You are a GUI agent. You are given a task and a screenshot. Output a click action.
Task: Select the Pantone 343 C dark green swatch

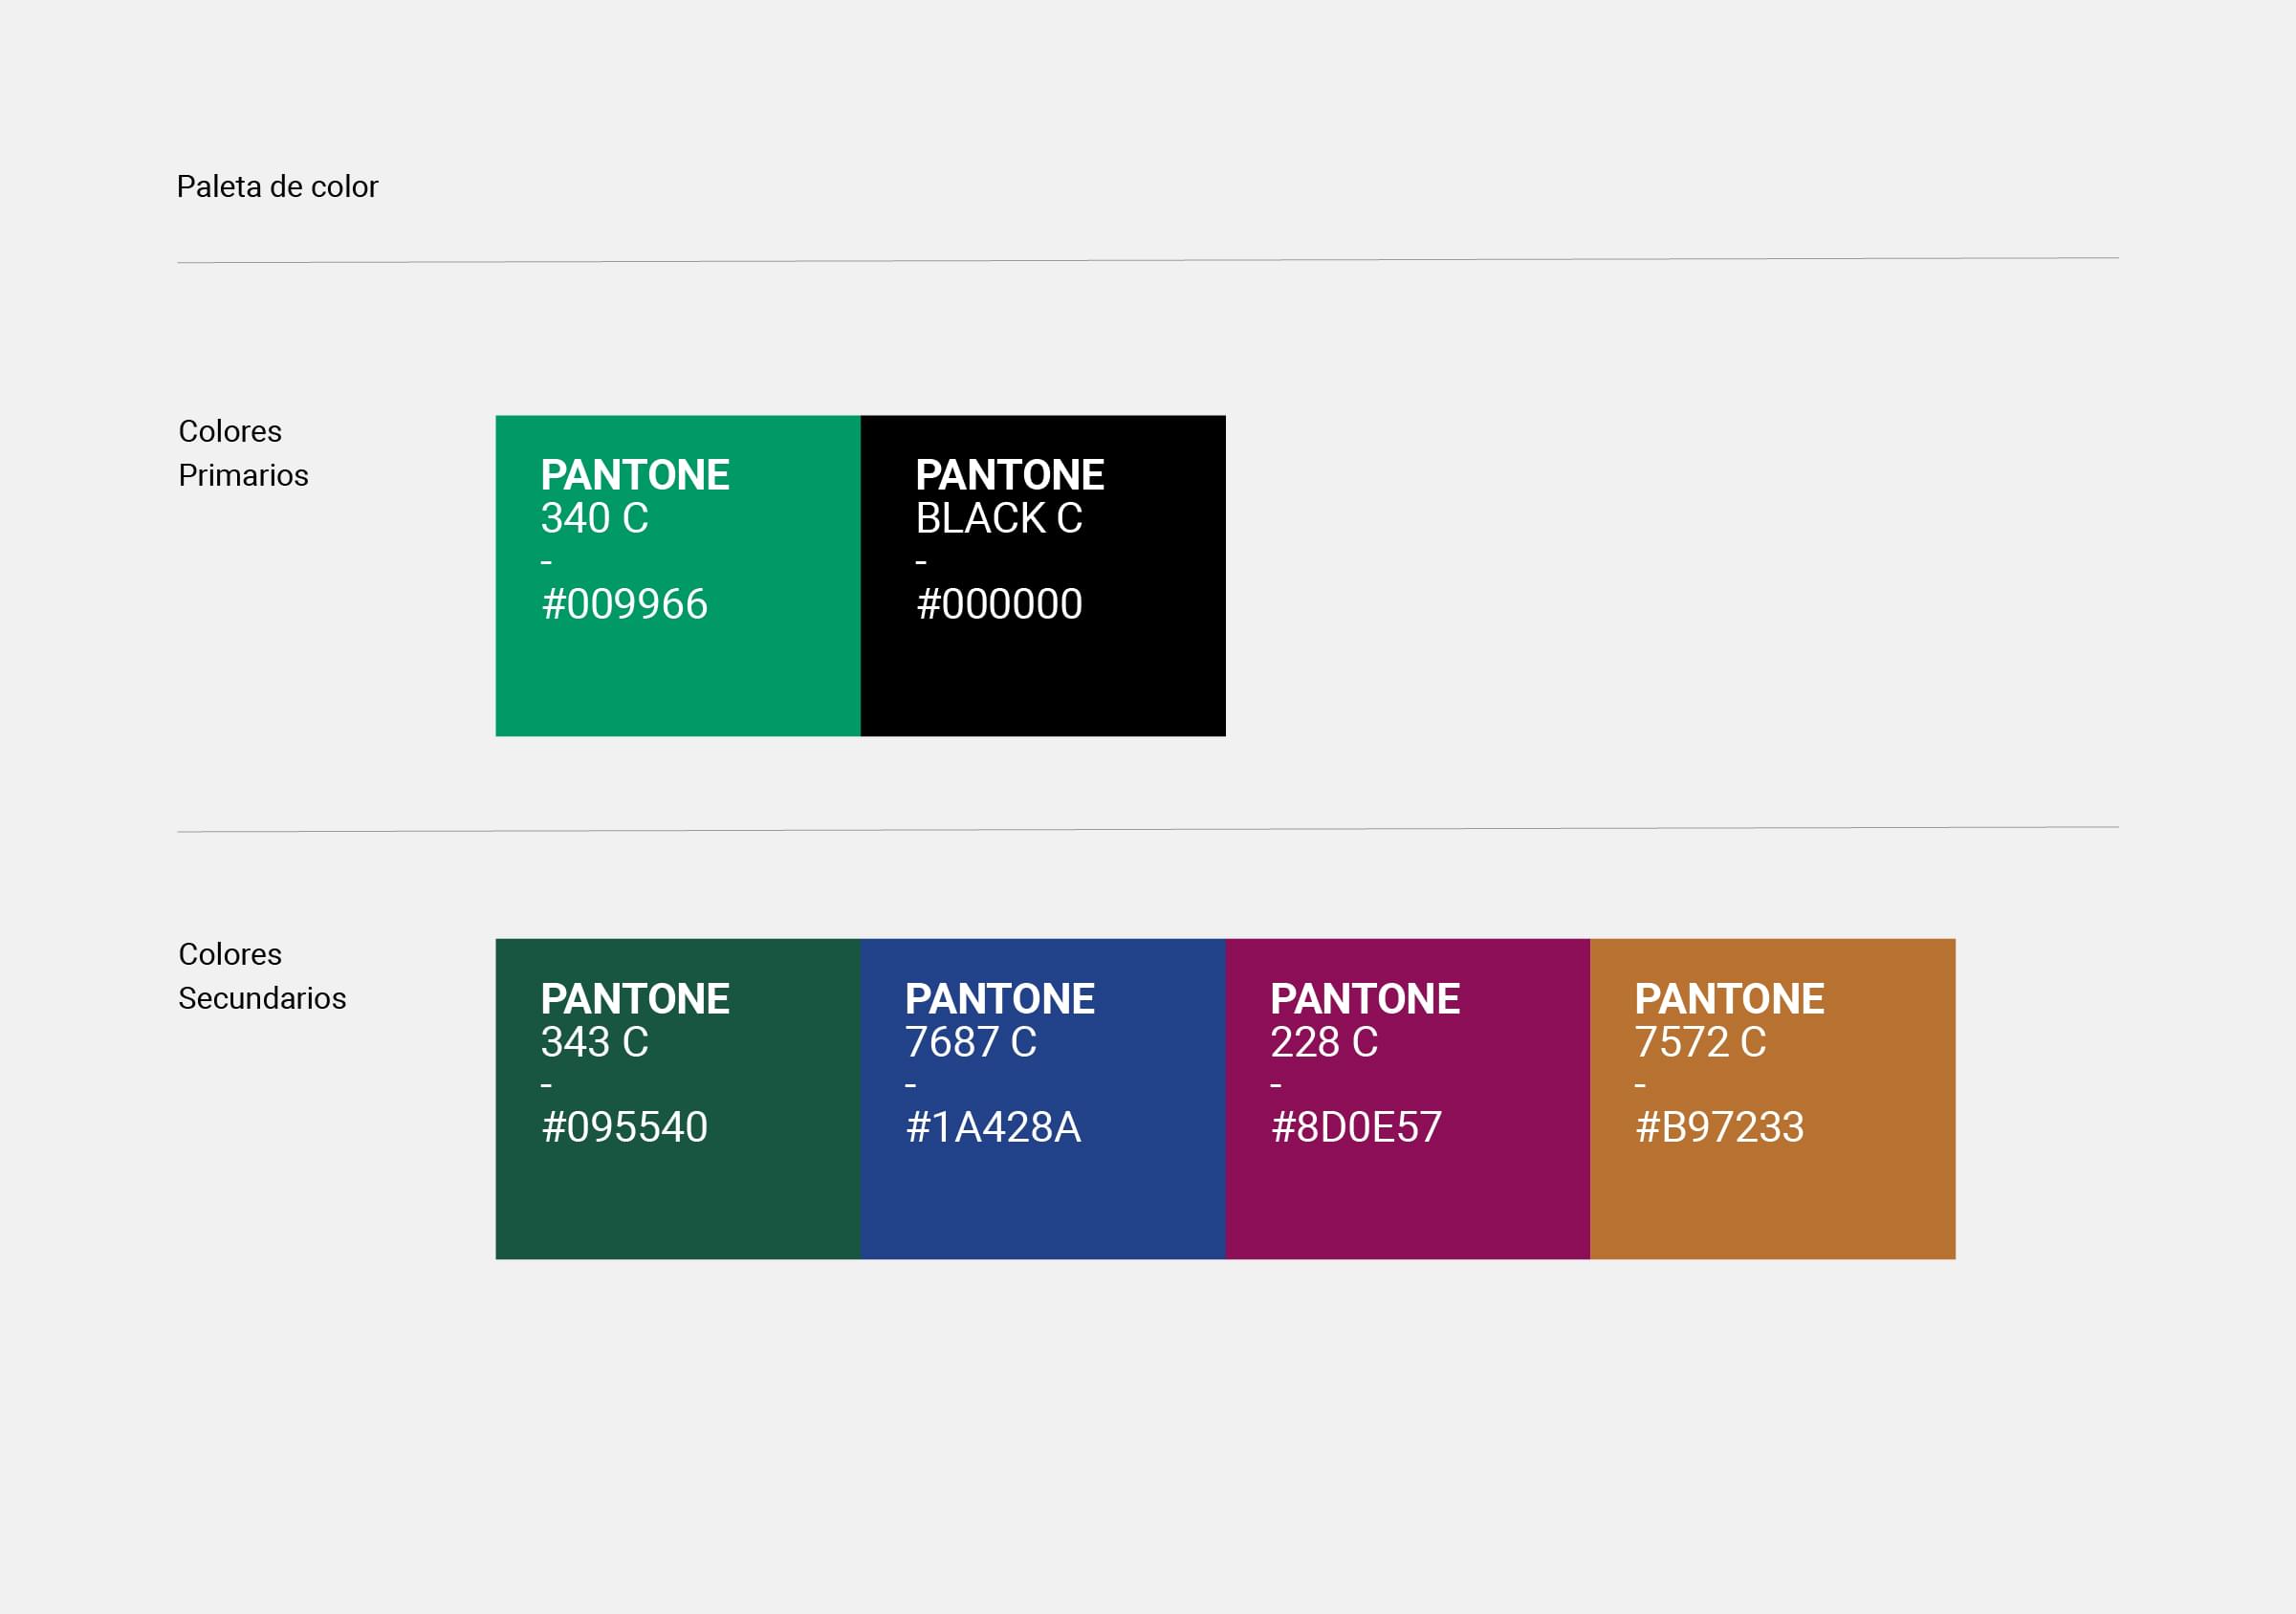pos(678,1099)
